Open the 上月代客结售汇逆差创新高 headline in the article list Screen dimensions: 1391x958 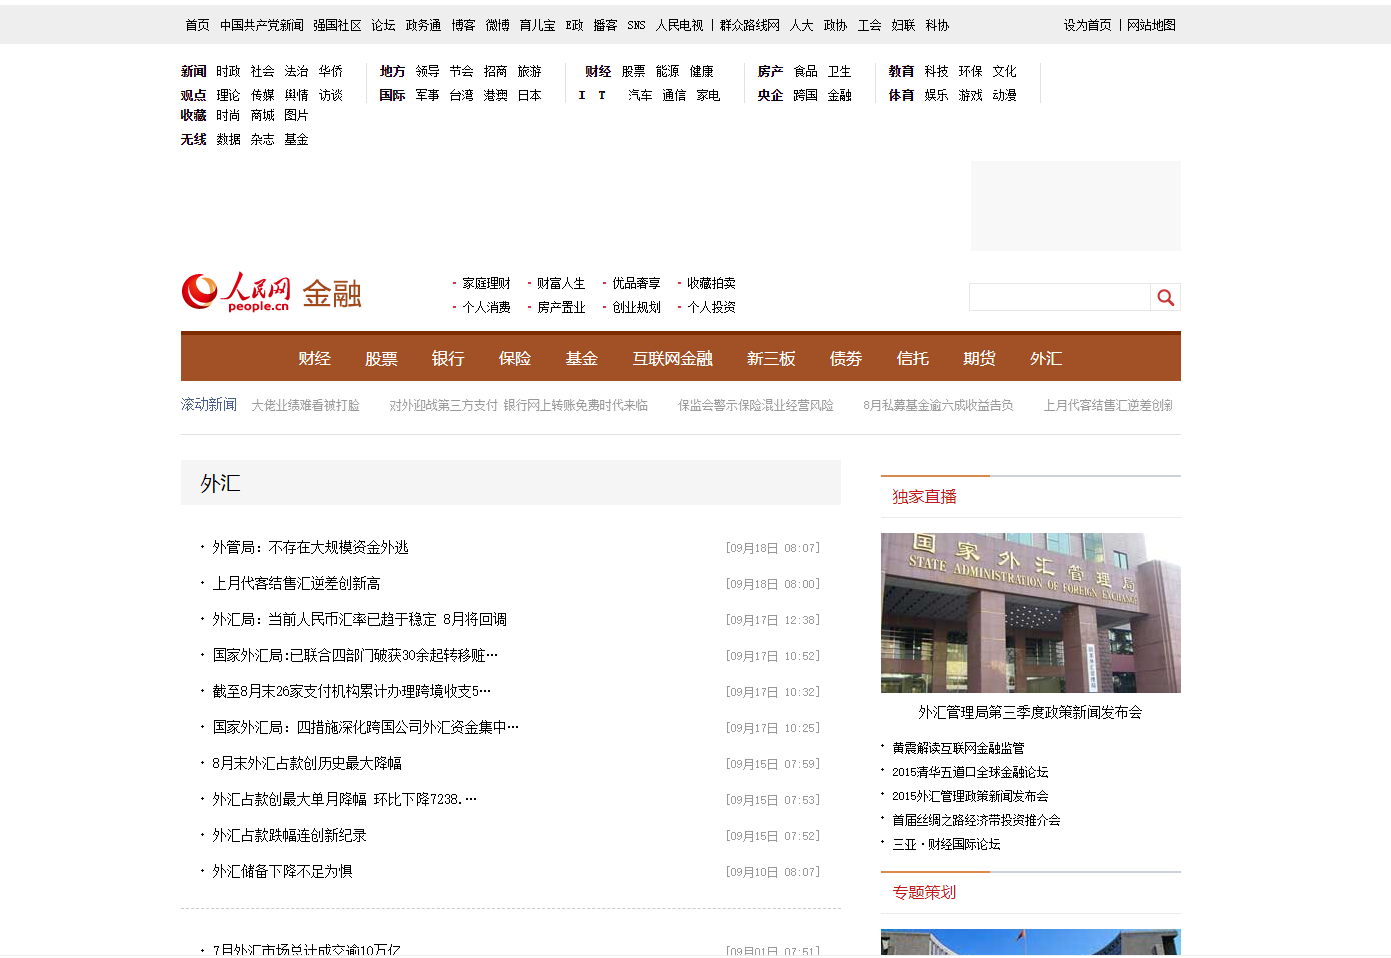pos(296,583)
